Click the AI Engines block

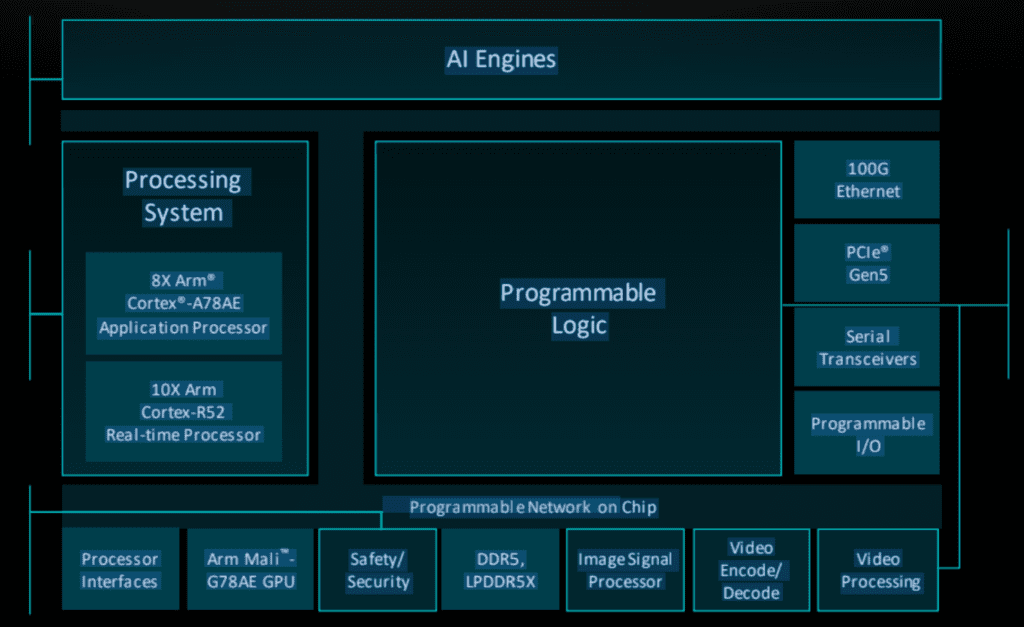coord(501,60)
